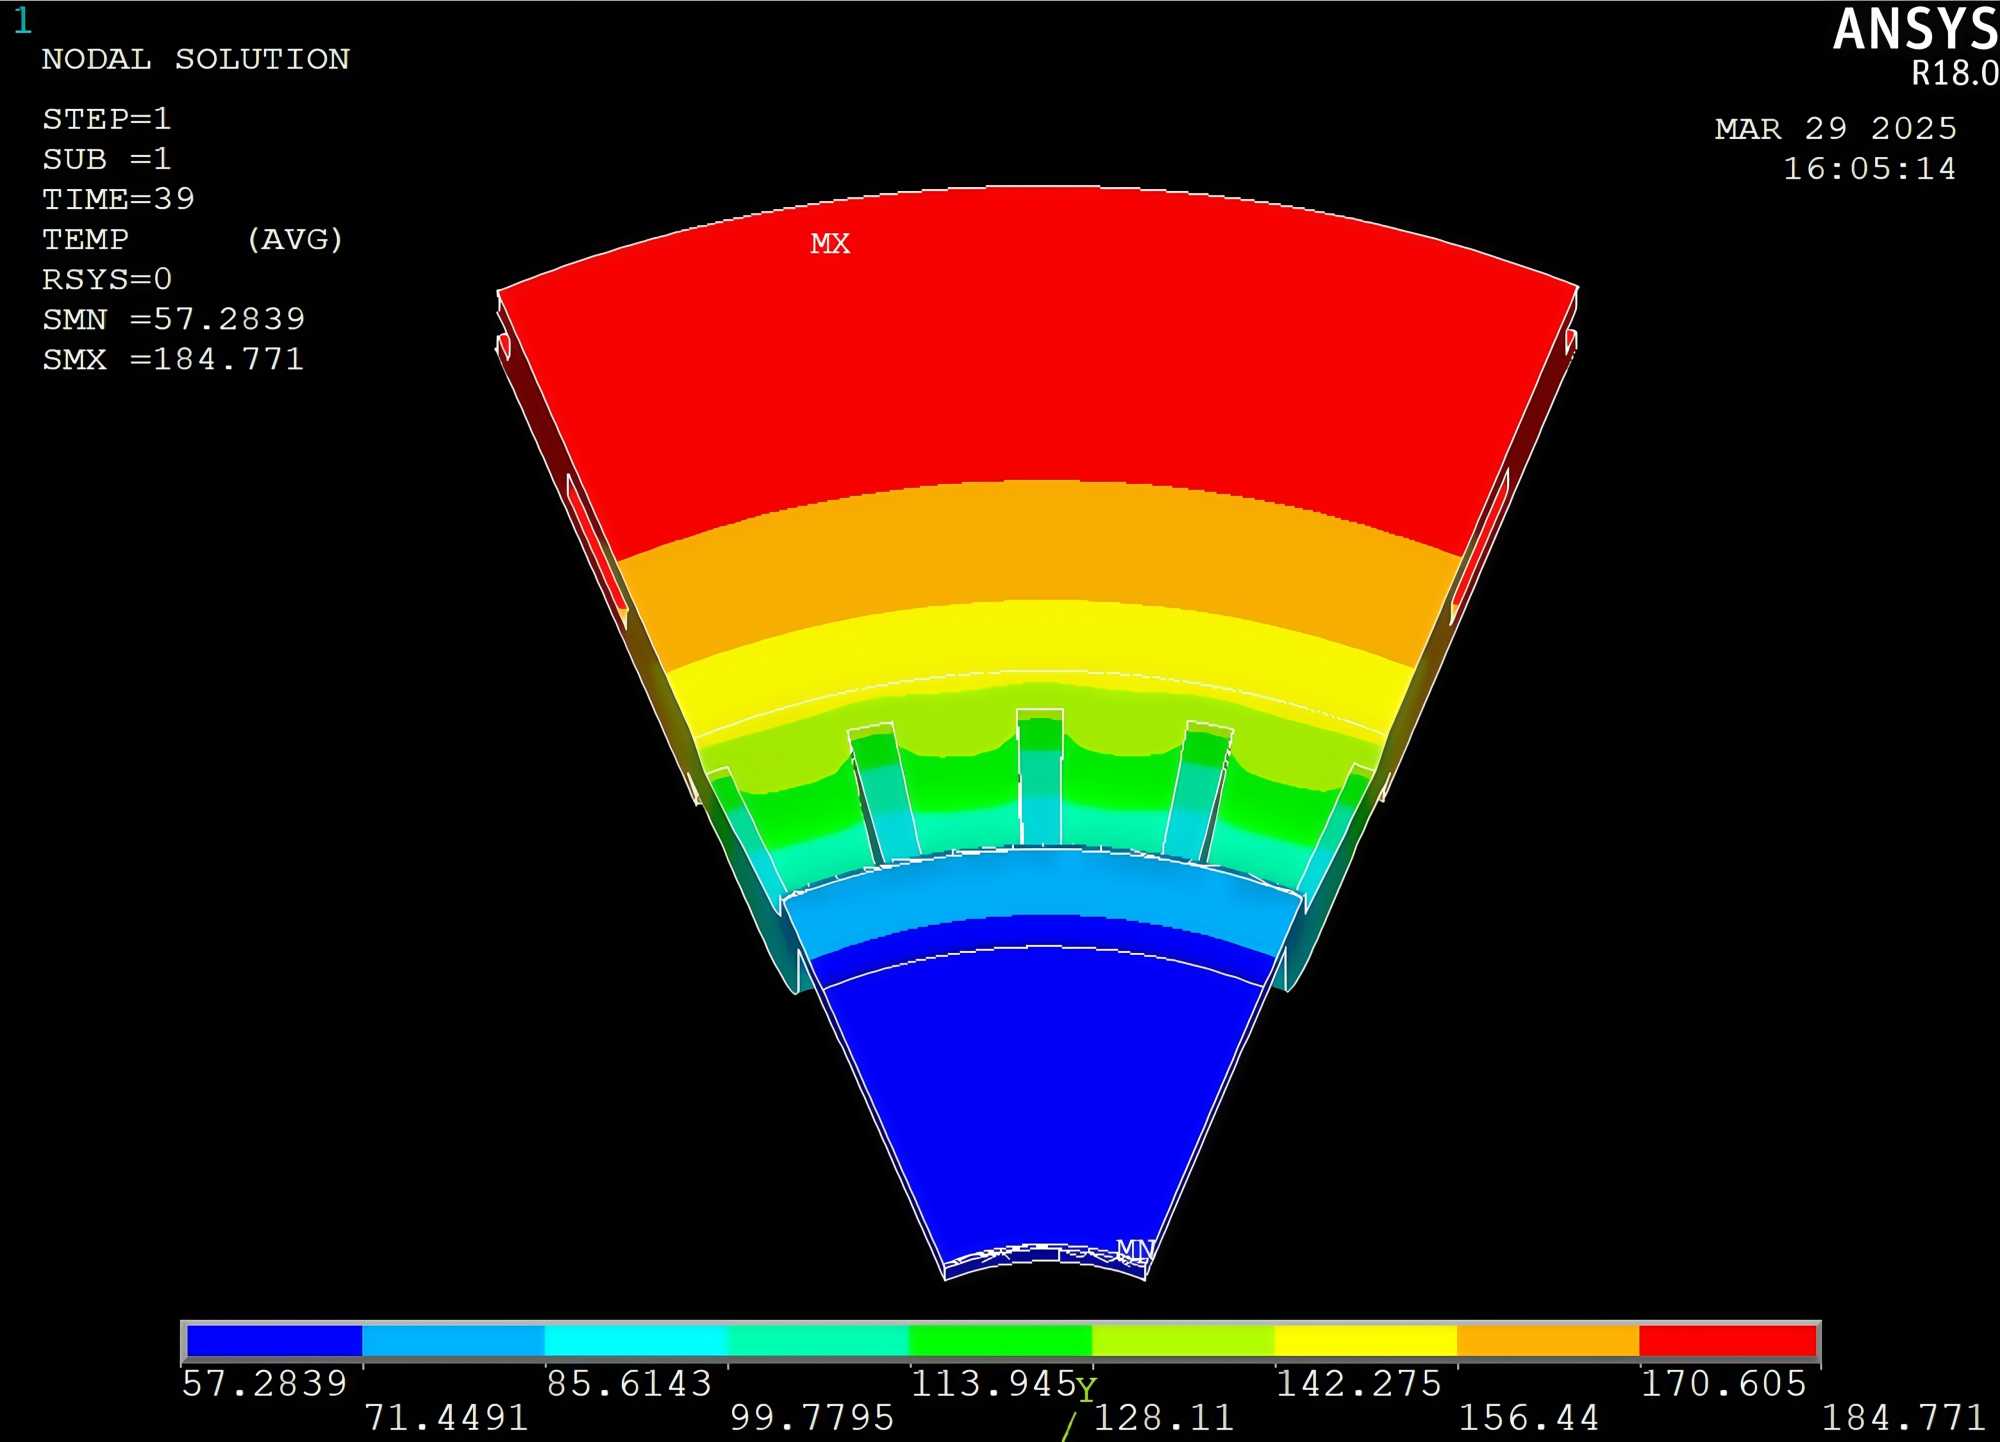
Task: Click the dark blue legend band
Action: [x=274, y=1341]
